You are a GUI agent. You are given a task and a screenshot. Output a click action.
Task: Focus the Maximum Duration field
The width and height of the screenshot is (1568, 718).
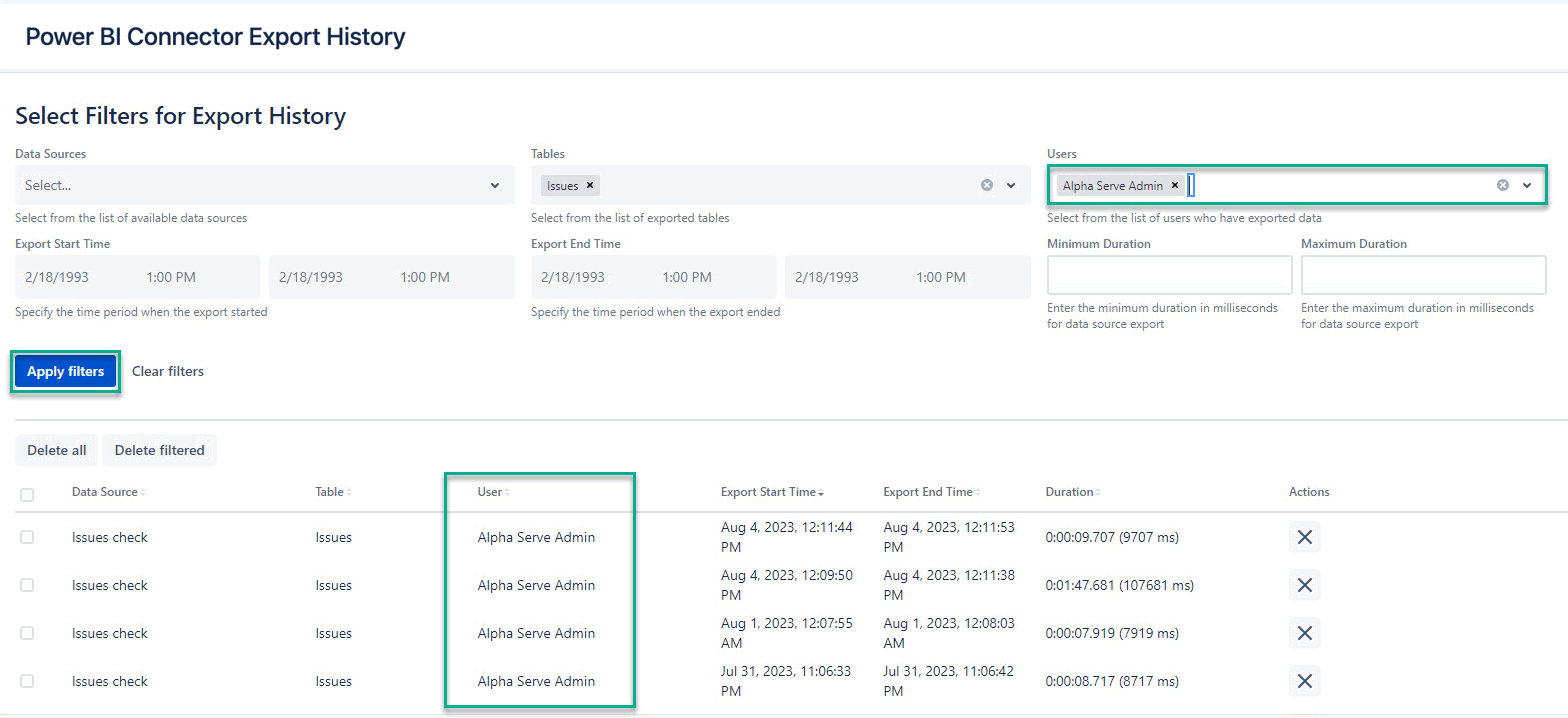click(1424, 275)
